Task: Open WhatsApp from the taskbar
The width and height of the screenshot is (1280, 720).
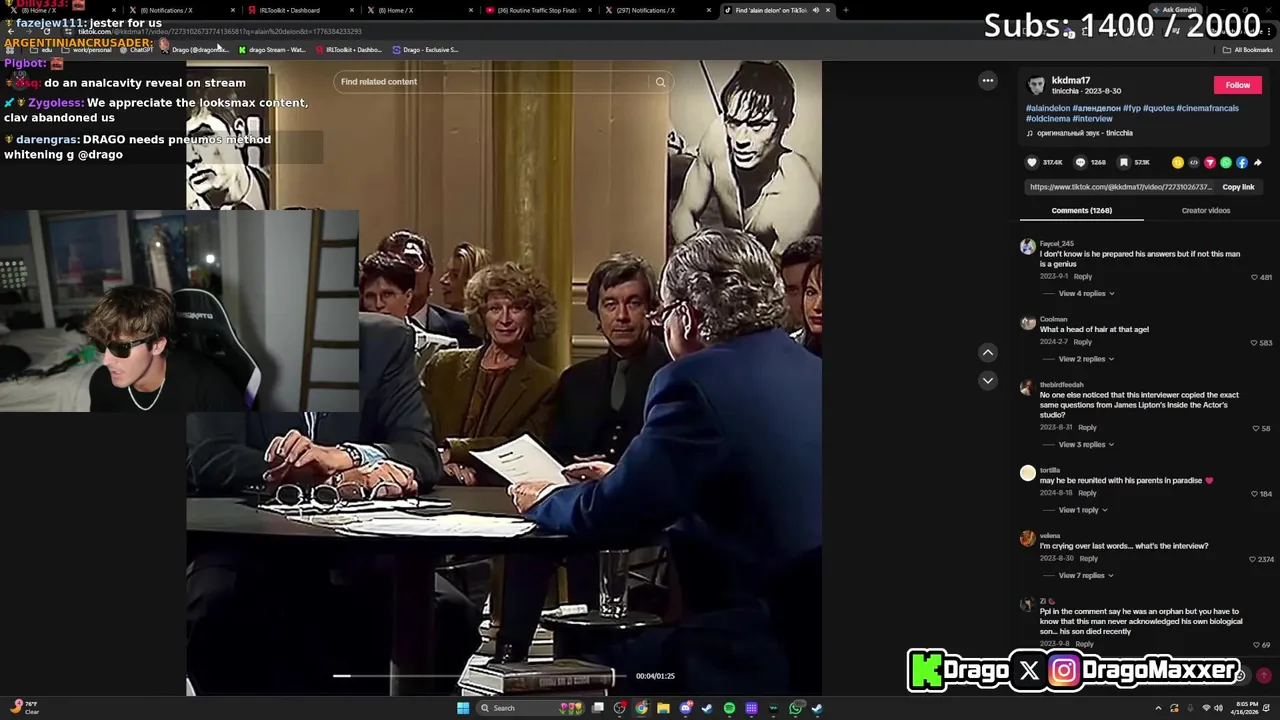Action: [795, 708]
